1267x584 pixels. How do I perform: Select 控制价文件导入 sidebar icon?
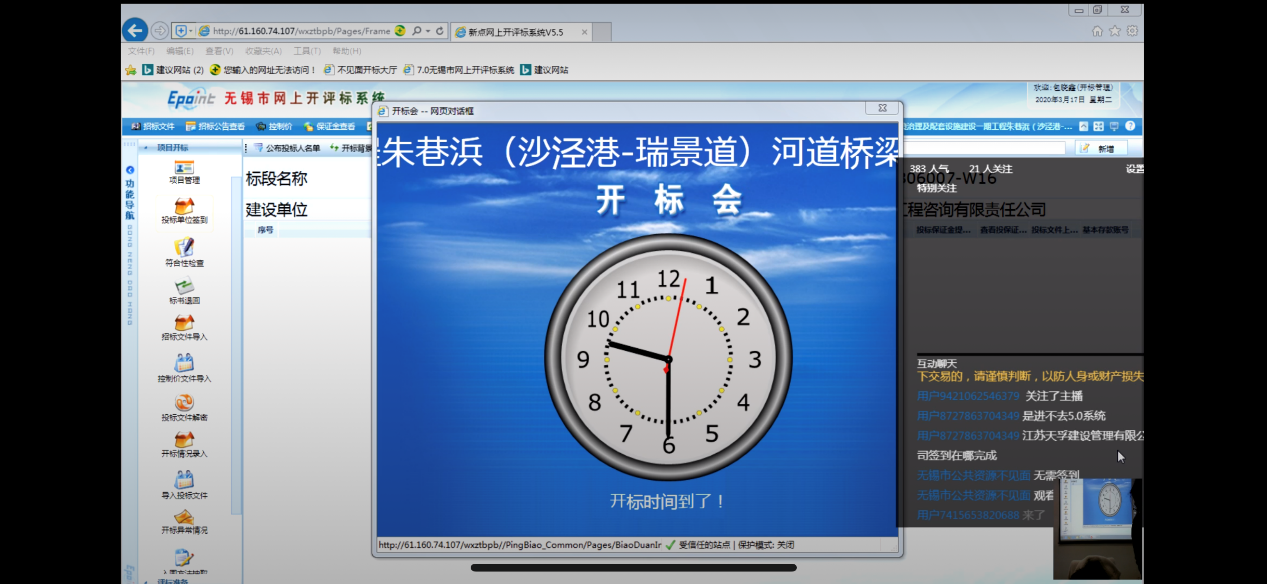[x=184, y=368]
